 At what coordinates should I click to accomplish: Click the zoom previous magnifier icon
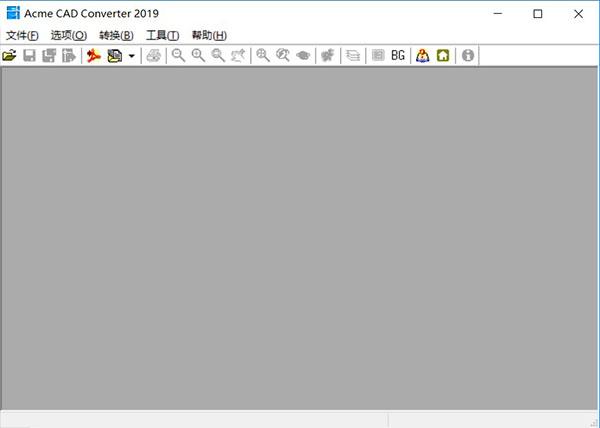283,55
